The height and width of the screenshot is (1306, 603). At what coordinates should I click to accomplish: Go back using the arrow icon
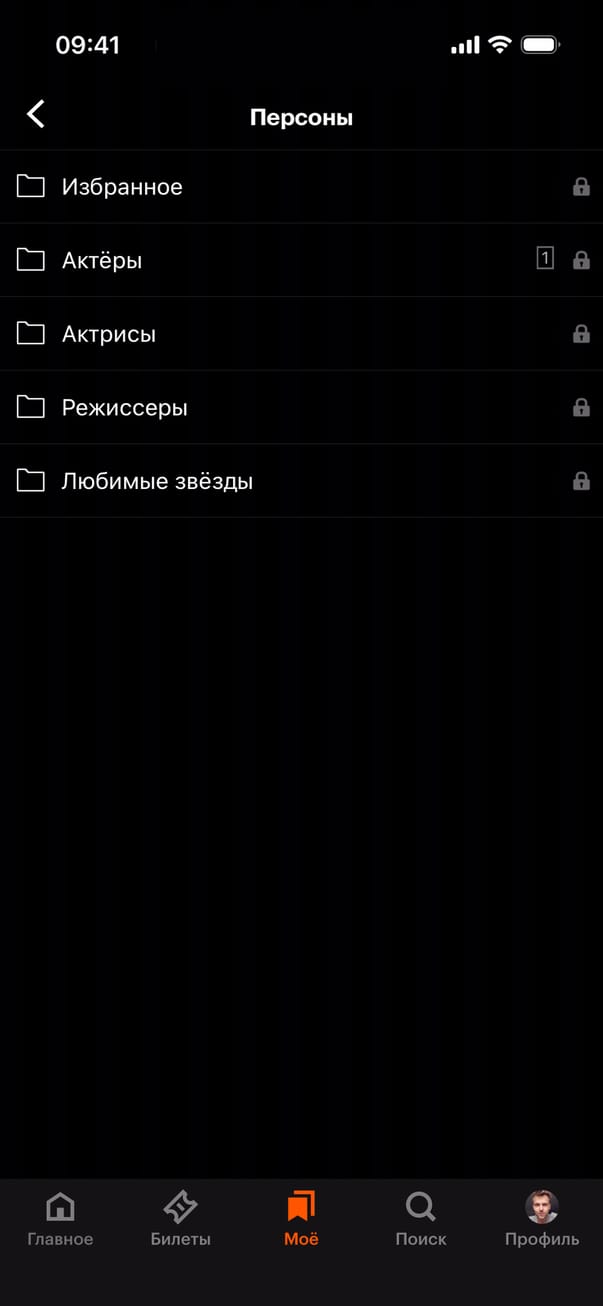(36, 114)
